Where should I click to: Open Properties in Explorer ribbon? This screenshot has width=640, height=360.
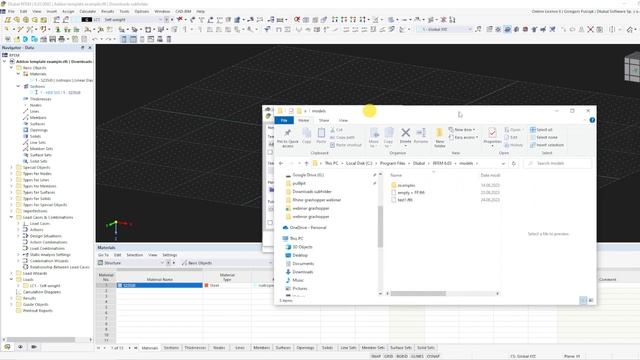(x=492, y=136)
